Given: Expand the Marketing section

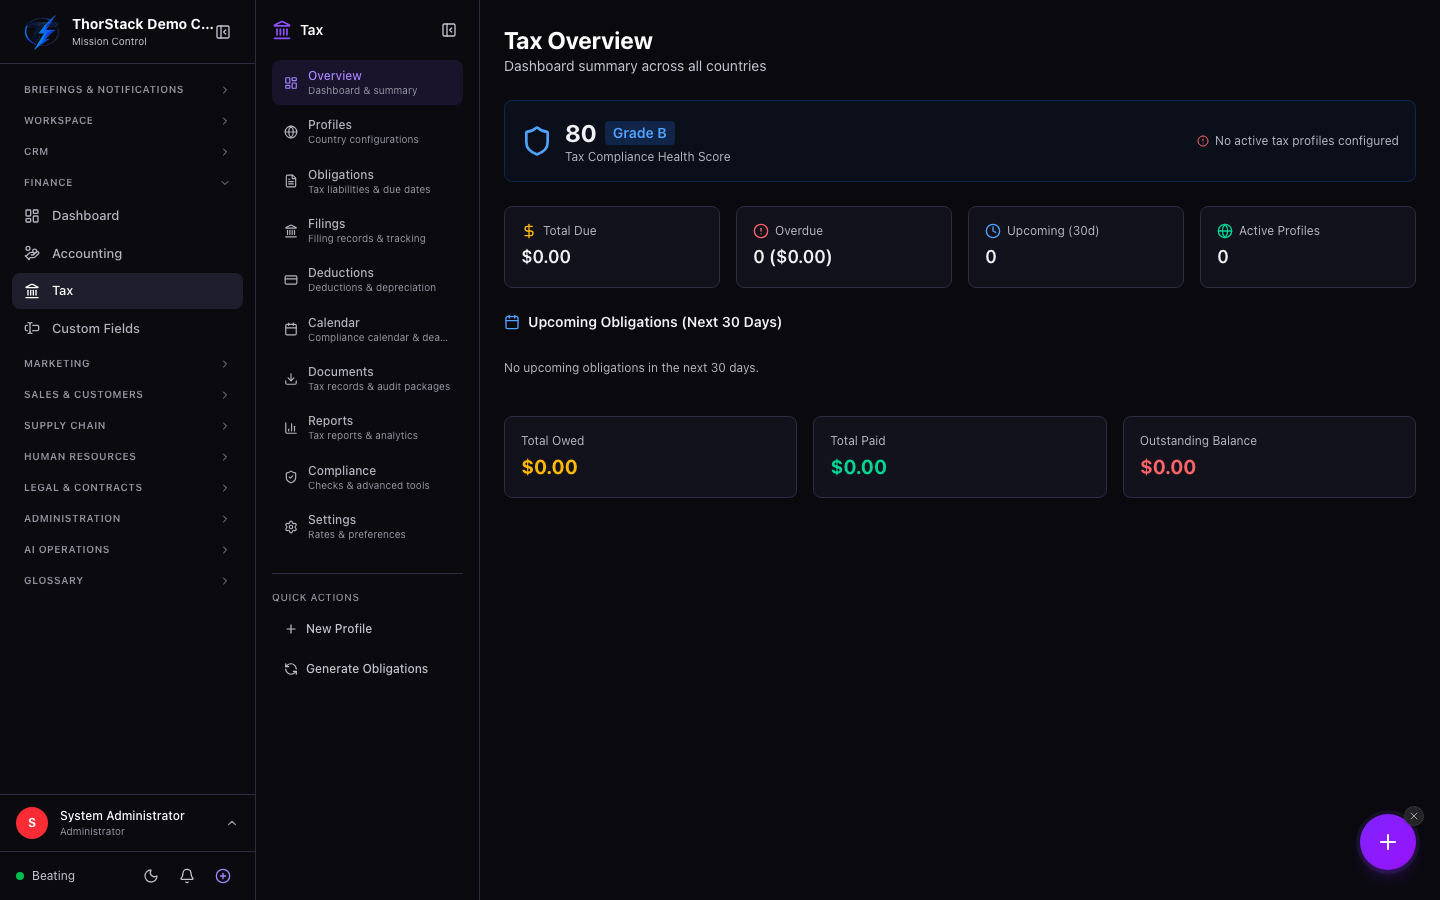Looking at the screenshot, I should pyautogui.click(x=127, y=364).
